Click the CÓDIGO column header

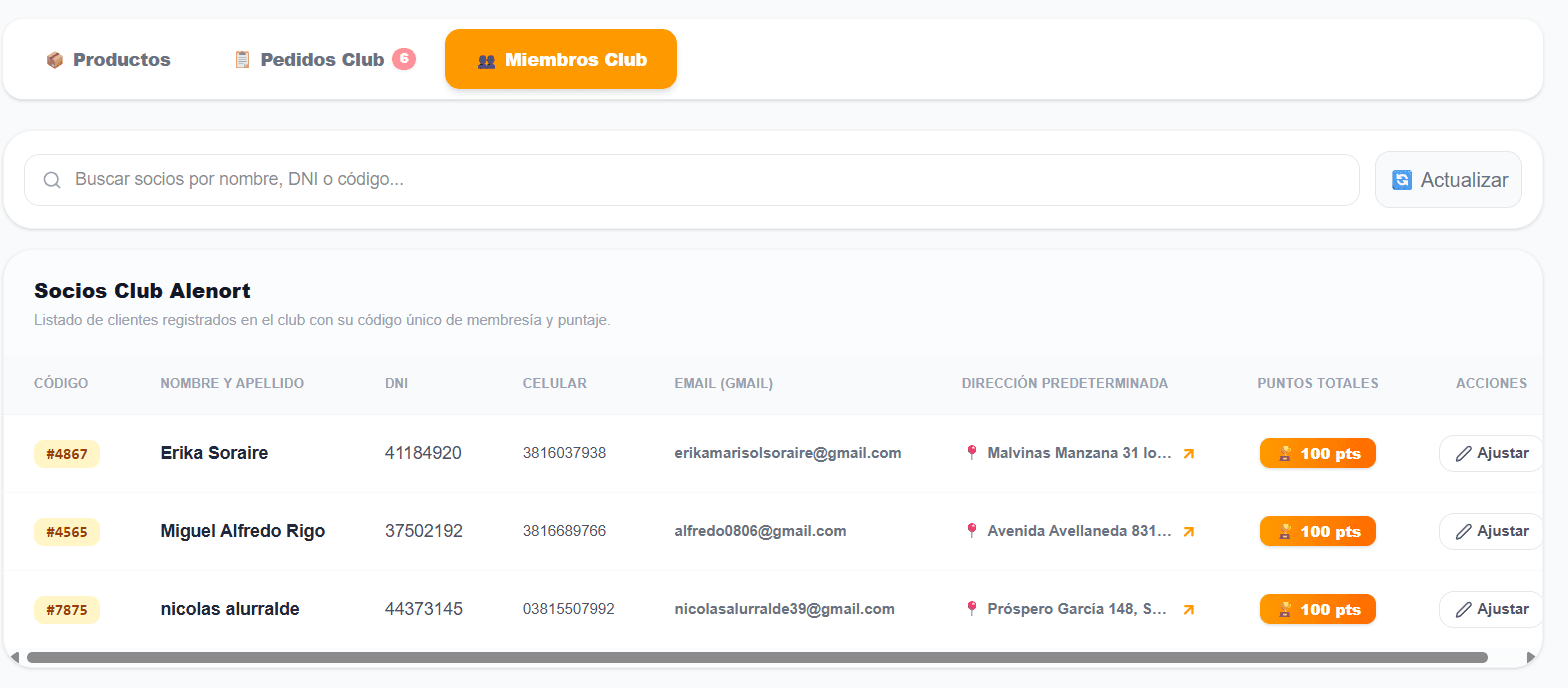click(x=61, y=383)
